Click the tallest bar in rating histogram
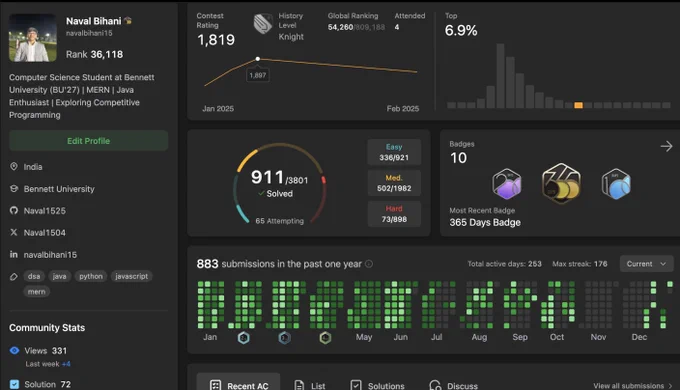The image size is (680, 390). (500, 75)
